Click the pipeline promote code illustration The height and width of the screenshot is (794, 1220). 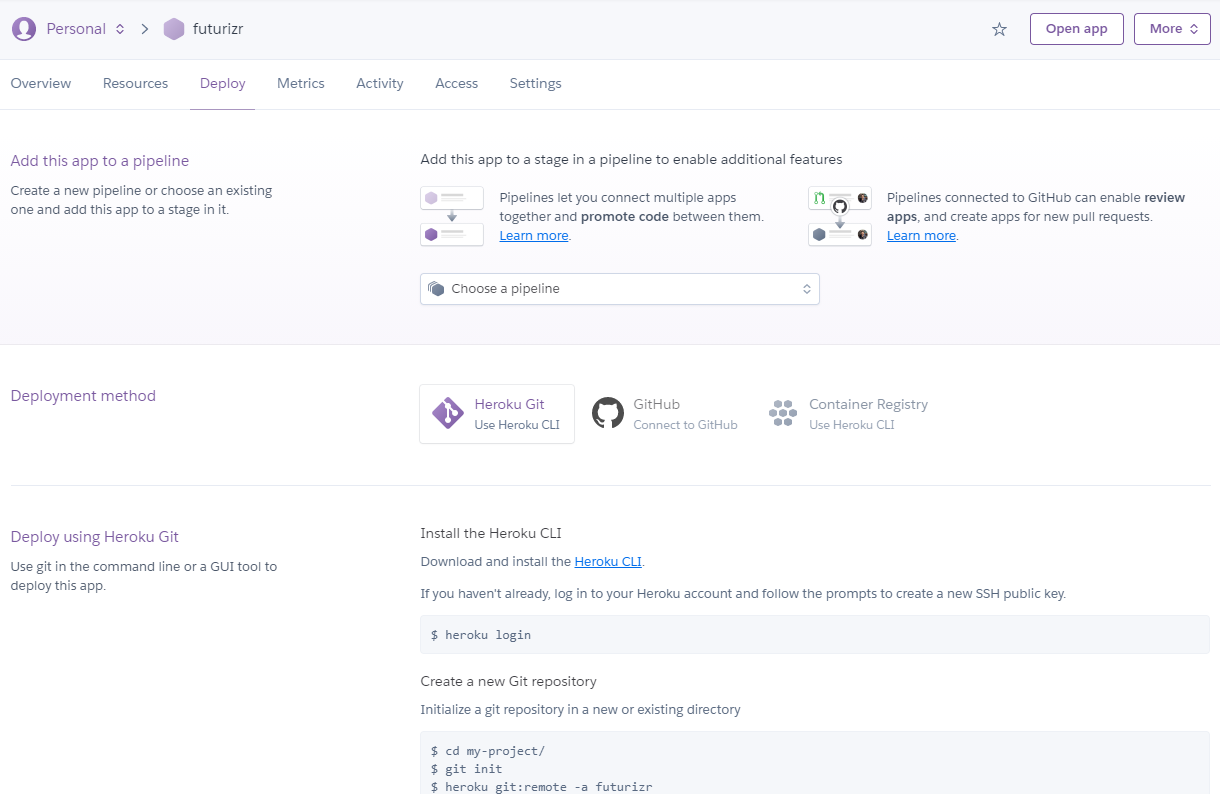point(452,216)
